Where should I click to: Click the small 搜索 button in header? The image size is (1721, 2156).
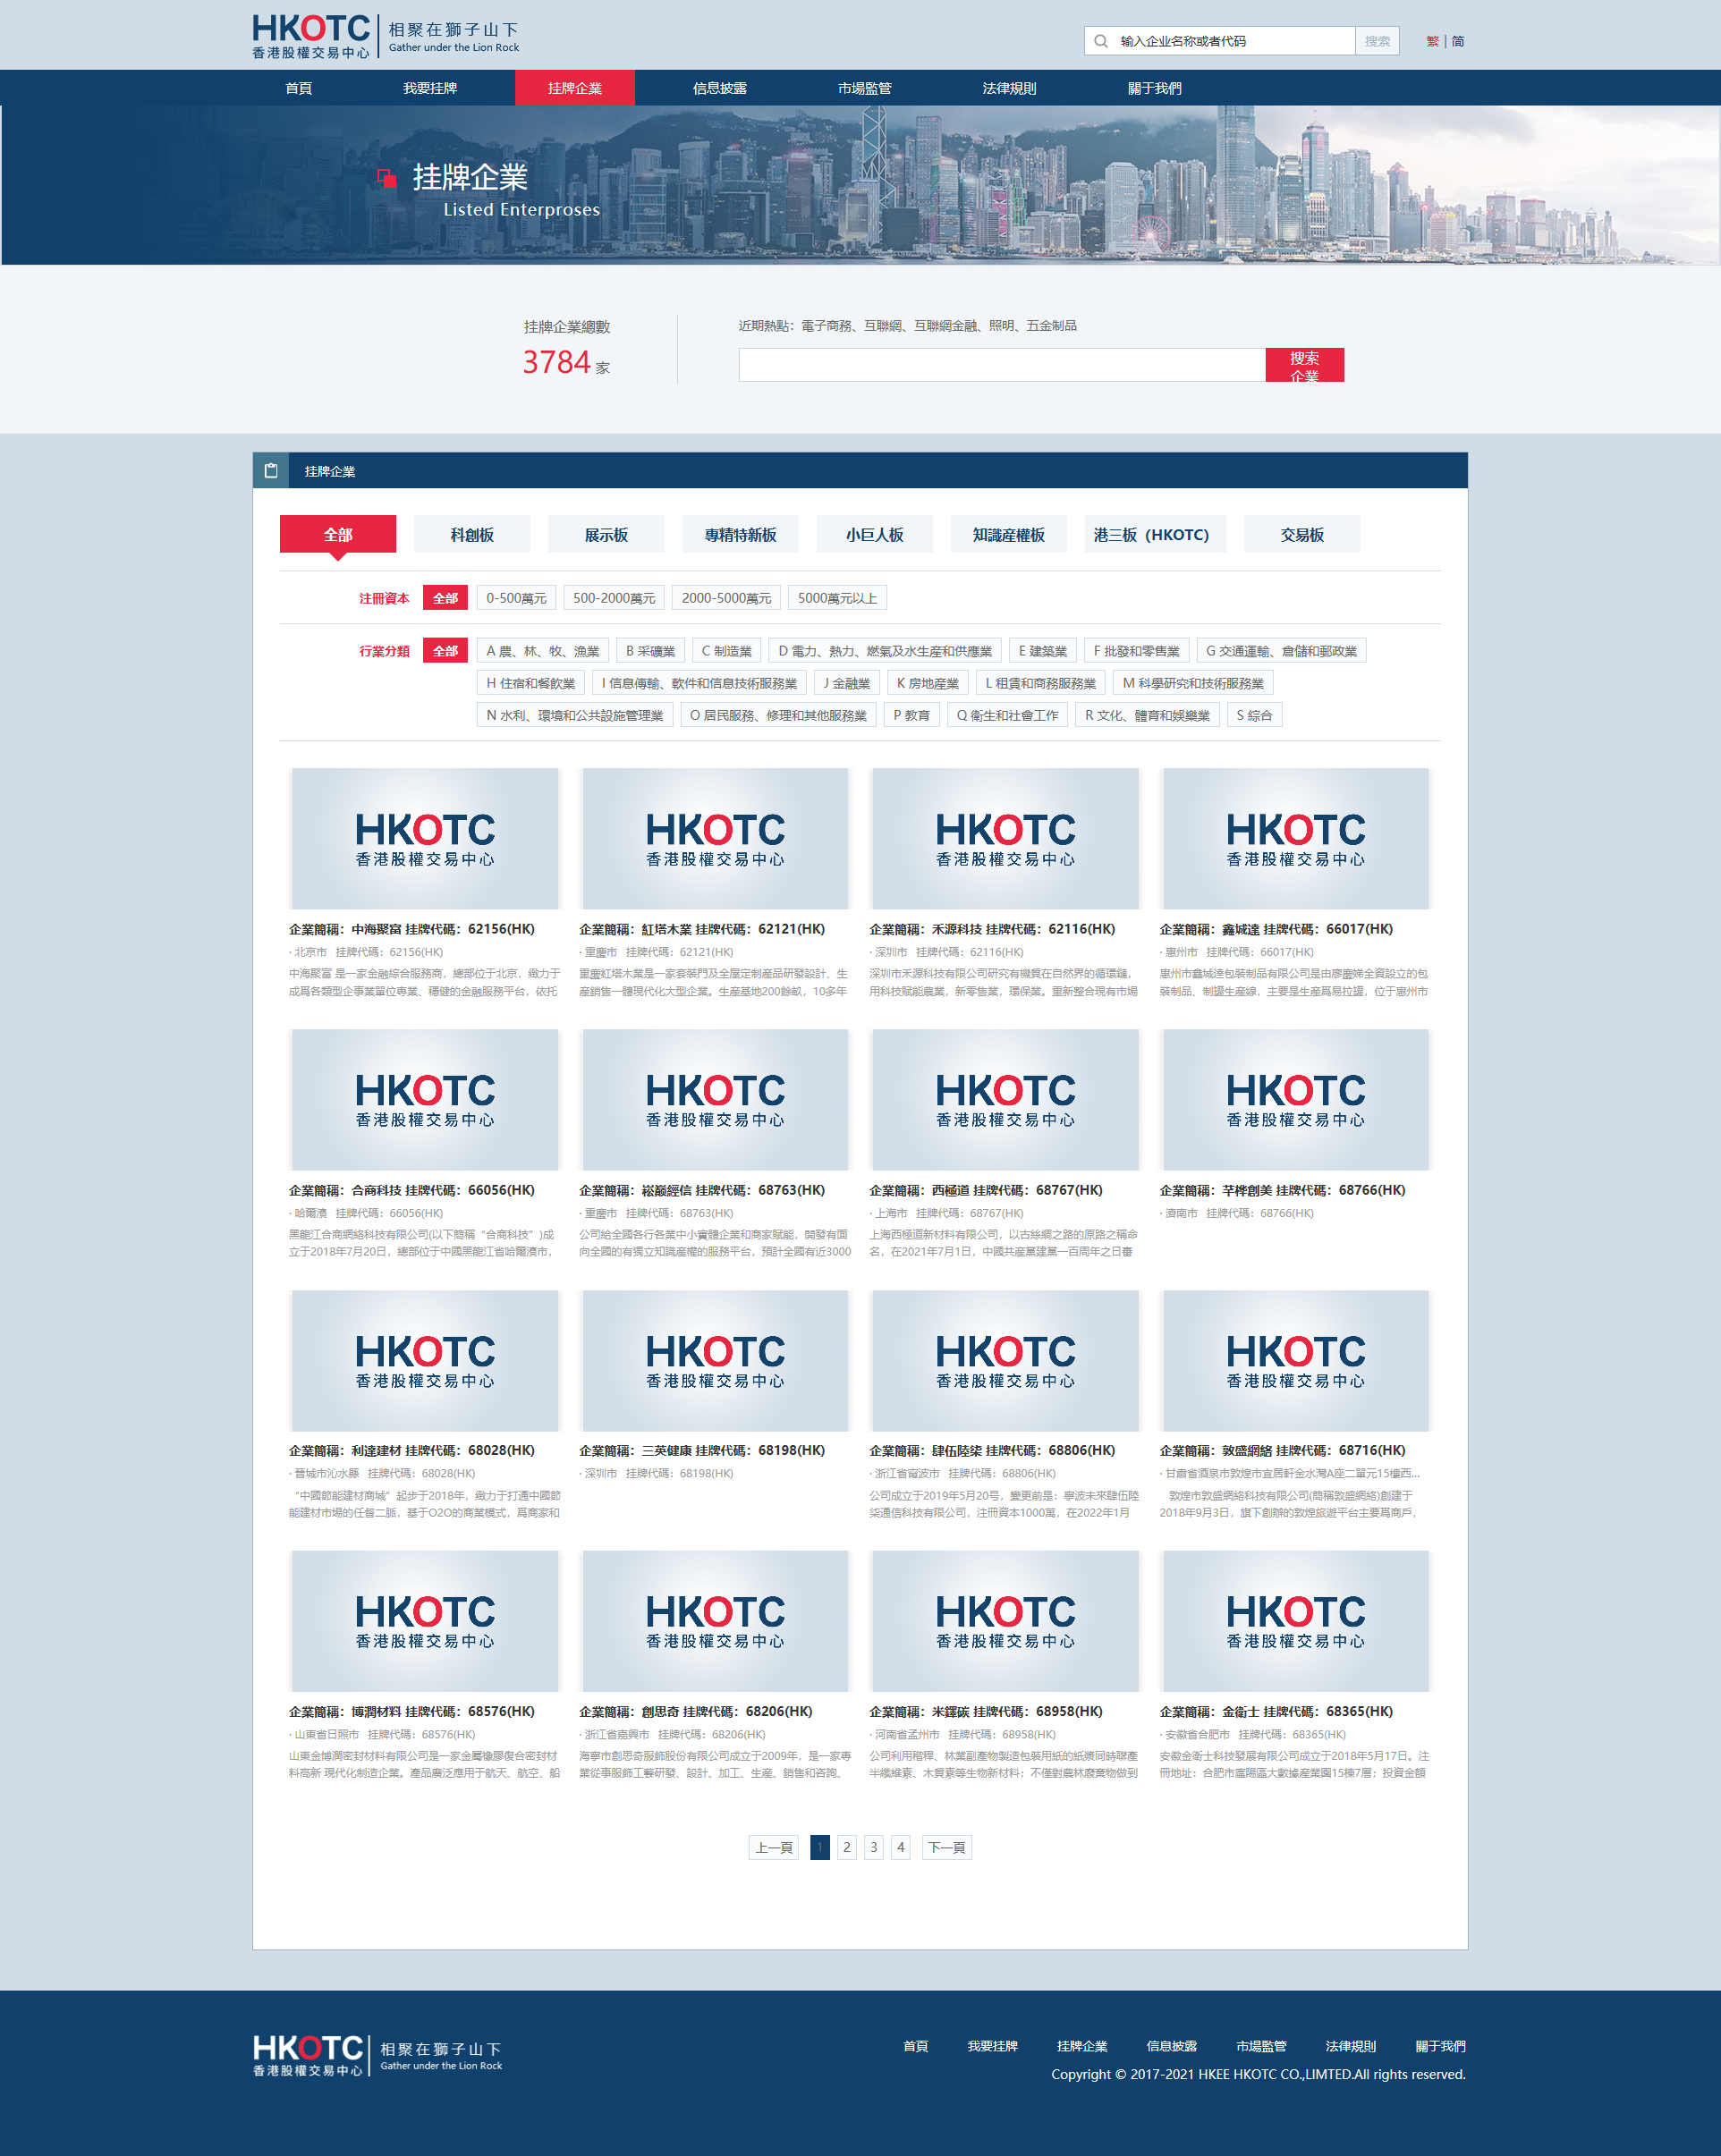[x=1377, y=41]
